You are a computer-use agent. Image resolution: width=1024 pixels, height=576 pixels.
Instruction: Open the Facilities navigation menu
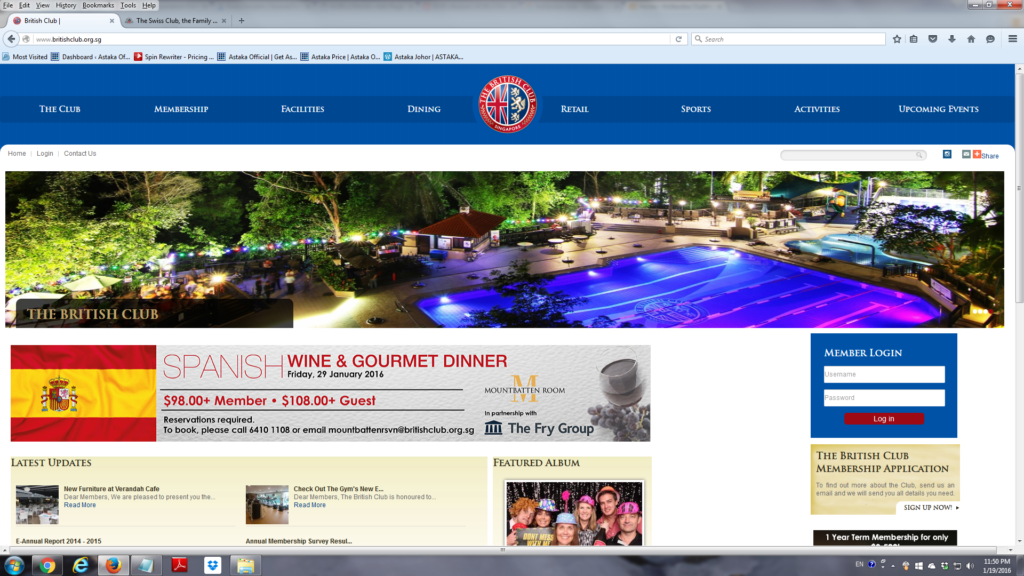coord(302,109)
